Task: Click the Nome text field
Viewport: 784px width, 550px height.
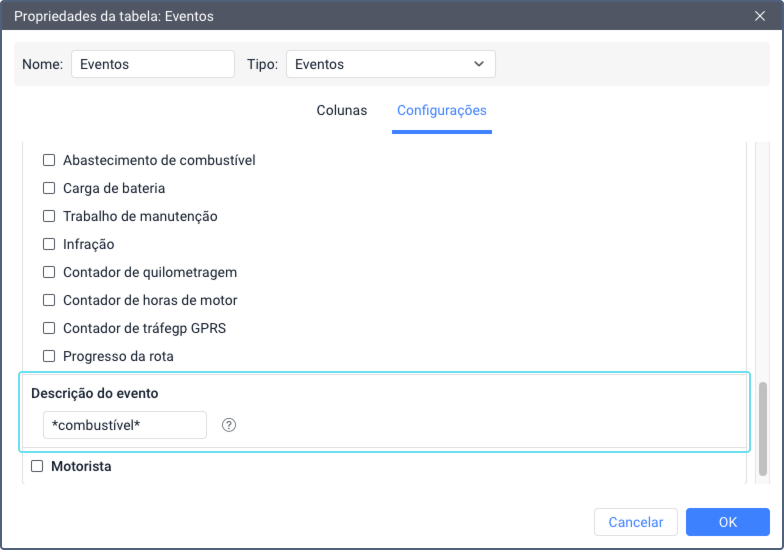Action: [152, 64]
